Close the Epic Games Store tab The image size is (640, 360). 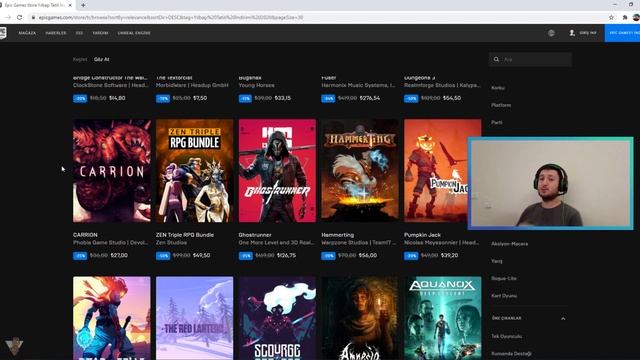click(70, 5)
